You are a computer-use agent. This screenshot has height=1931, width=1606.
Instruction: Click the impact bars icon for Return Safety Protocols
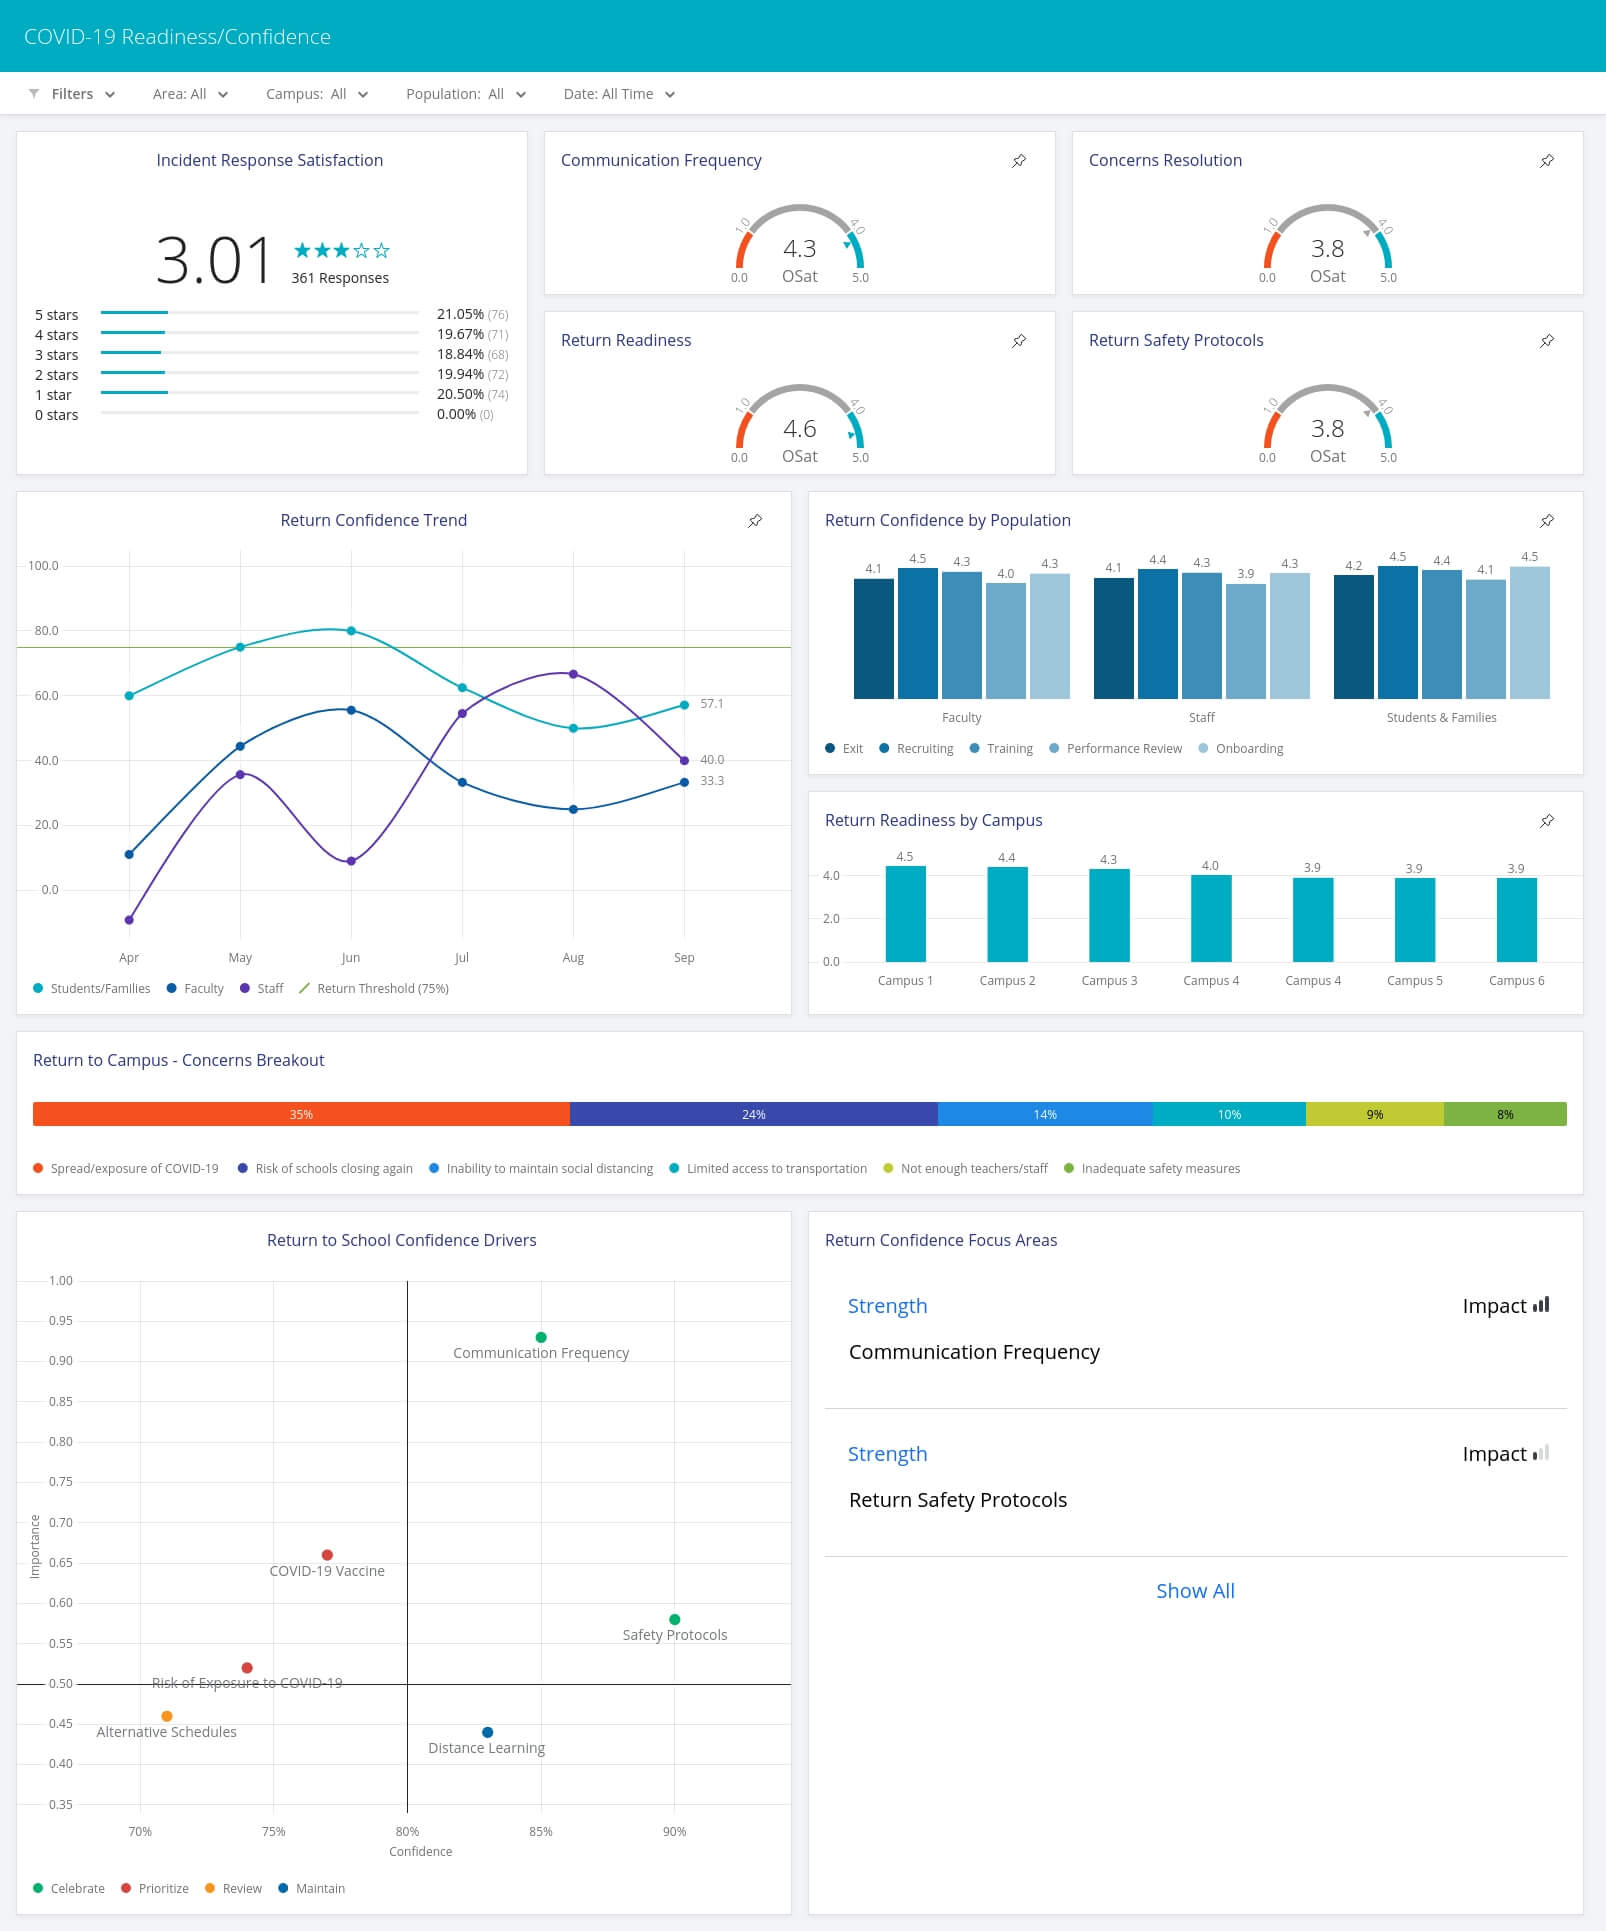pyautogui.click(x=1541, y=1452)
